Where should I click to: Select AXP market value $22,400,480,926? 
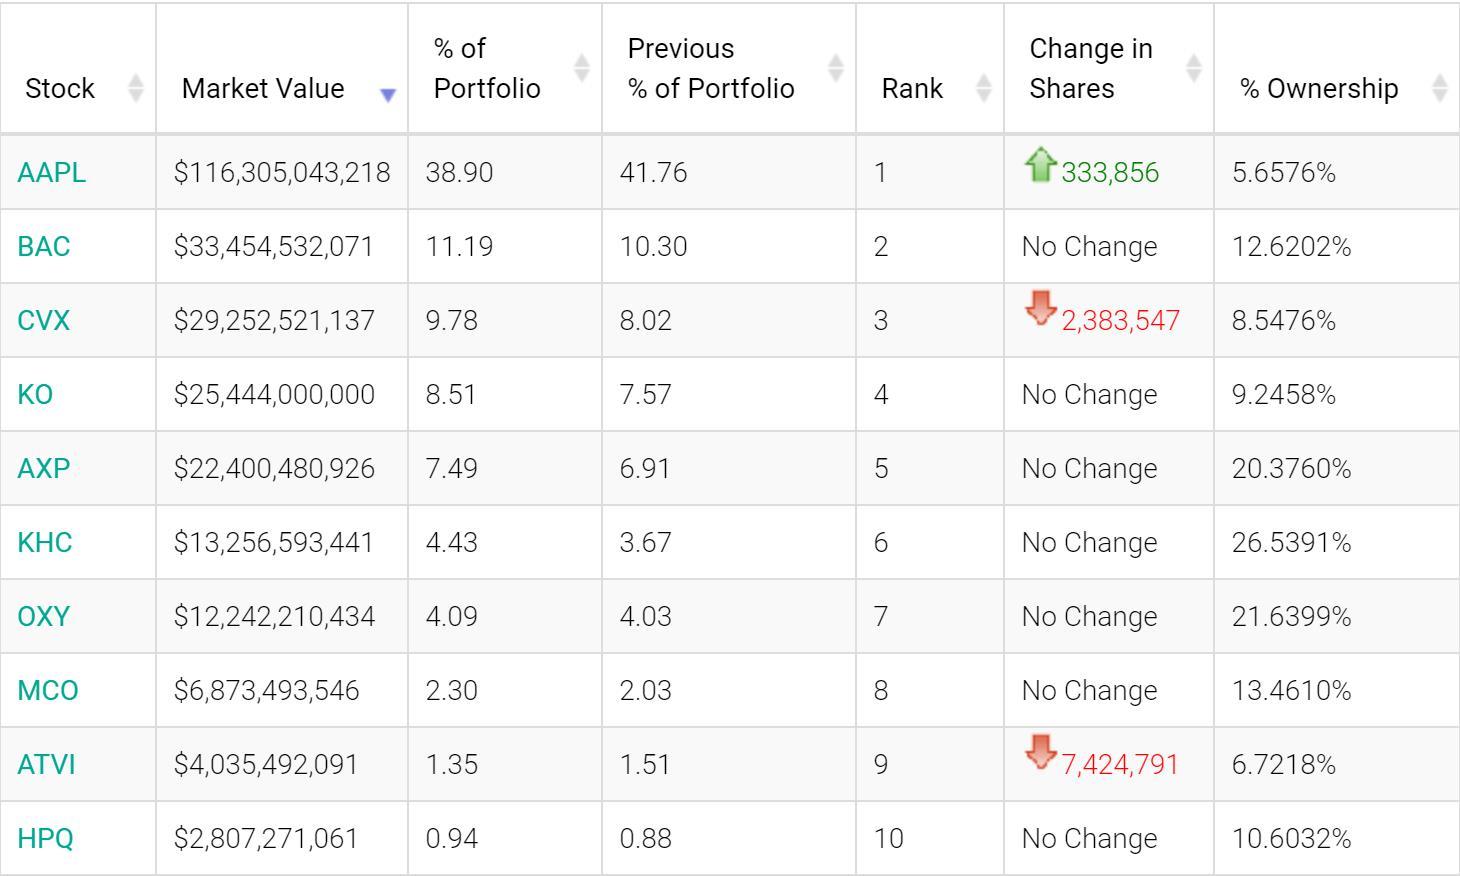tap(274, 468)
